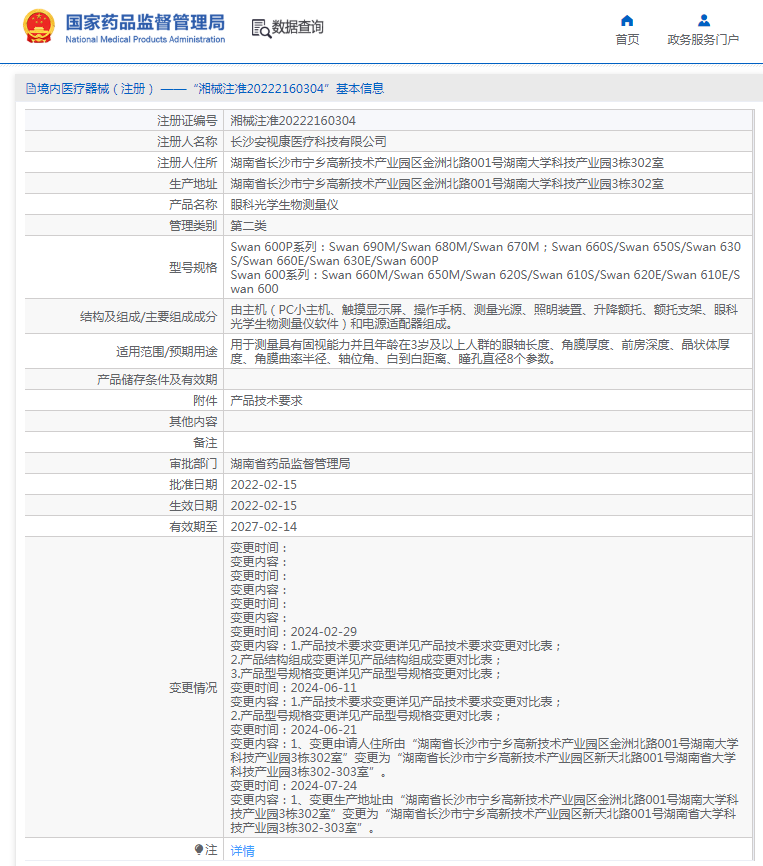Select product name 眼科光学生物测量仪
Image resolution: width=763 pixels, height=866 pixels.
tap(284, 204)
